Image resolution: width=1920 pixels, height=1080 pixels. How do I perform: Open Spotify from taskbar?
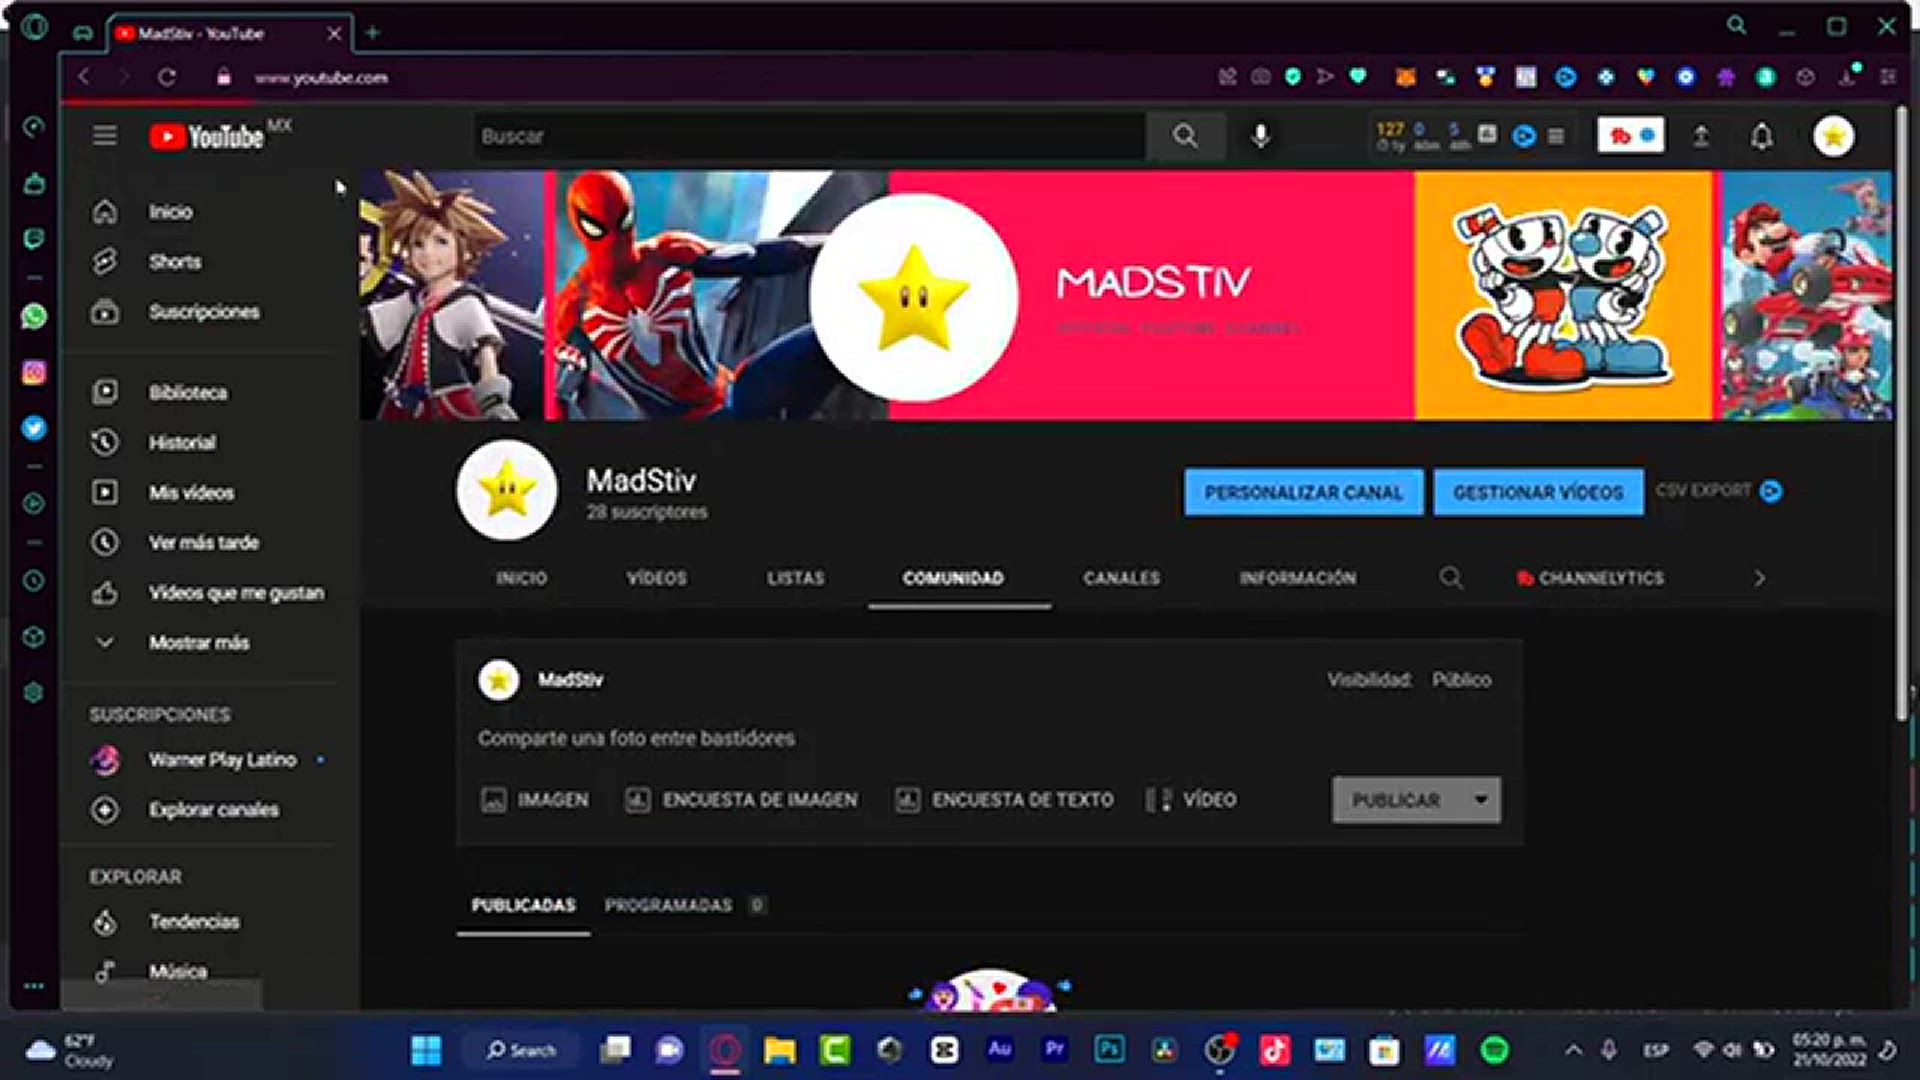pyautogui.click(x=1494, y=1050)
